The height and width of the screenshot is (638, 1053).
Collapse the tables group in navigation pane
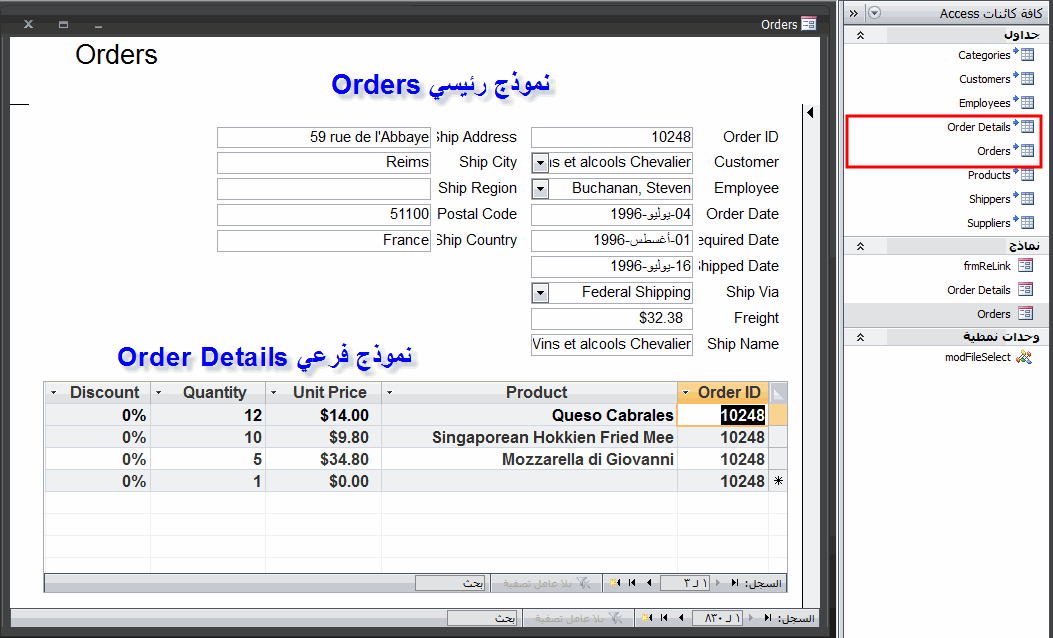click(860, 36)
